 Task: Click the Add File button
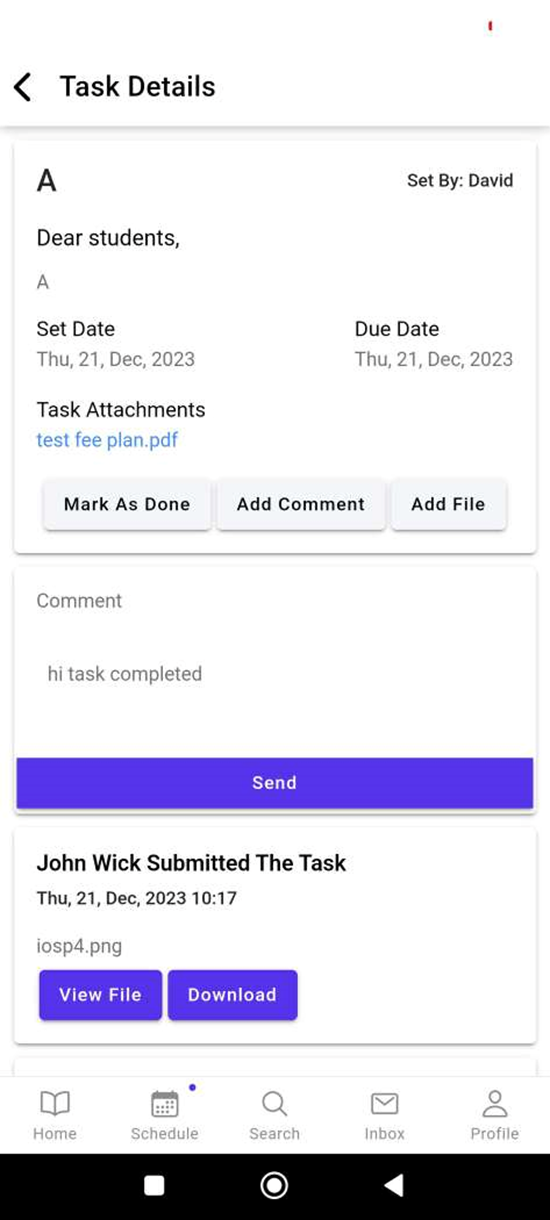(448, 504)
